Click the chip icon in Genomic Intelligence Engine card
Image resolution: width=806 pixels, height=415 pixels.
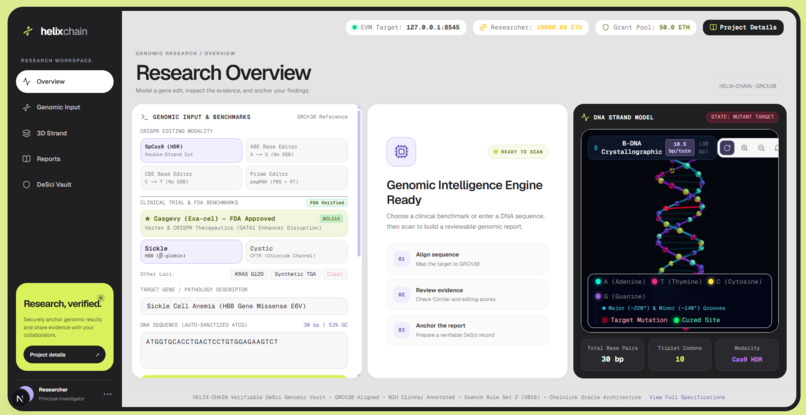[401, 152]
